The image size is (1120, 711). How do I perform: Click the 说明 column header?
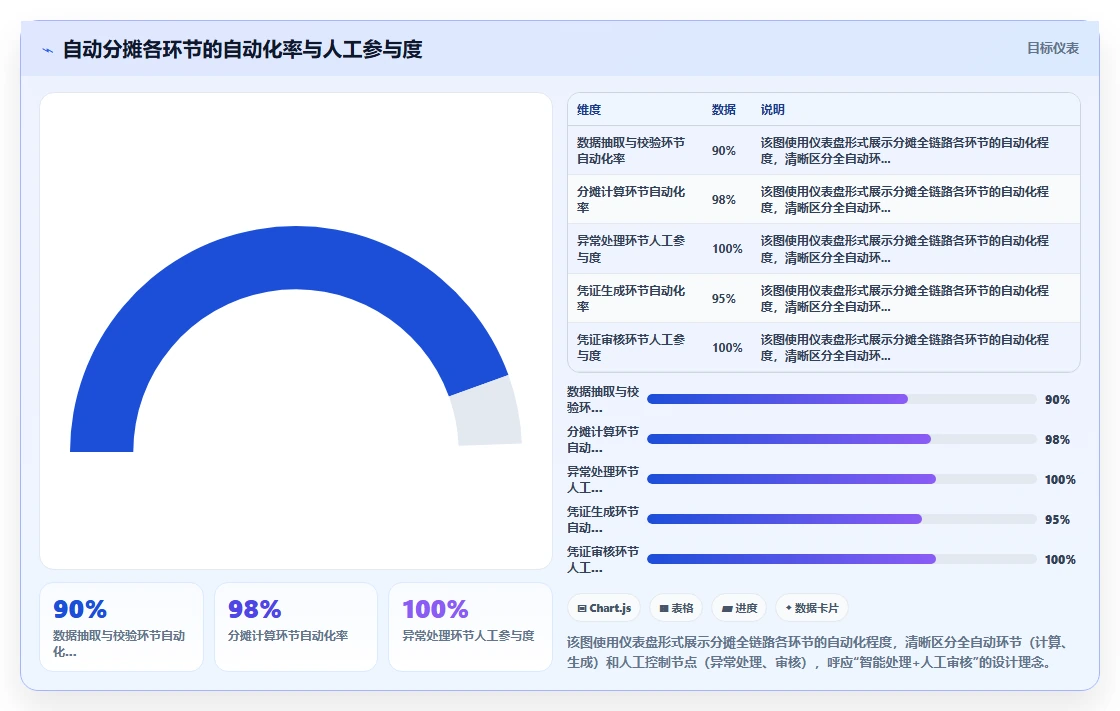[x=773, y=110]
